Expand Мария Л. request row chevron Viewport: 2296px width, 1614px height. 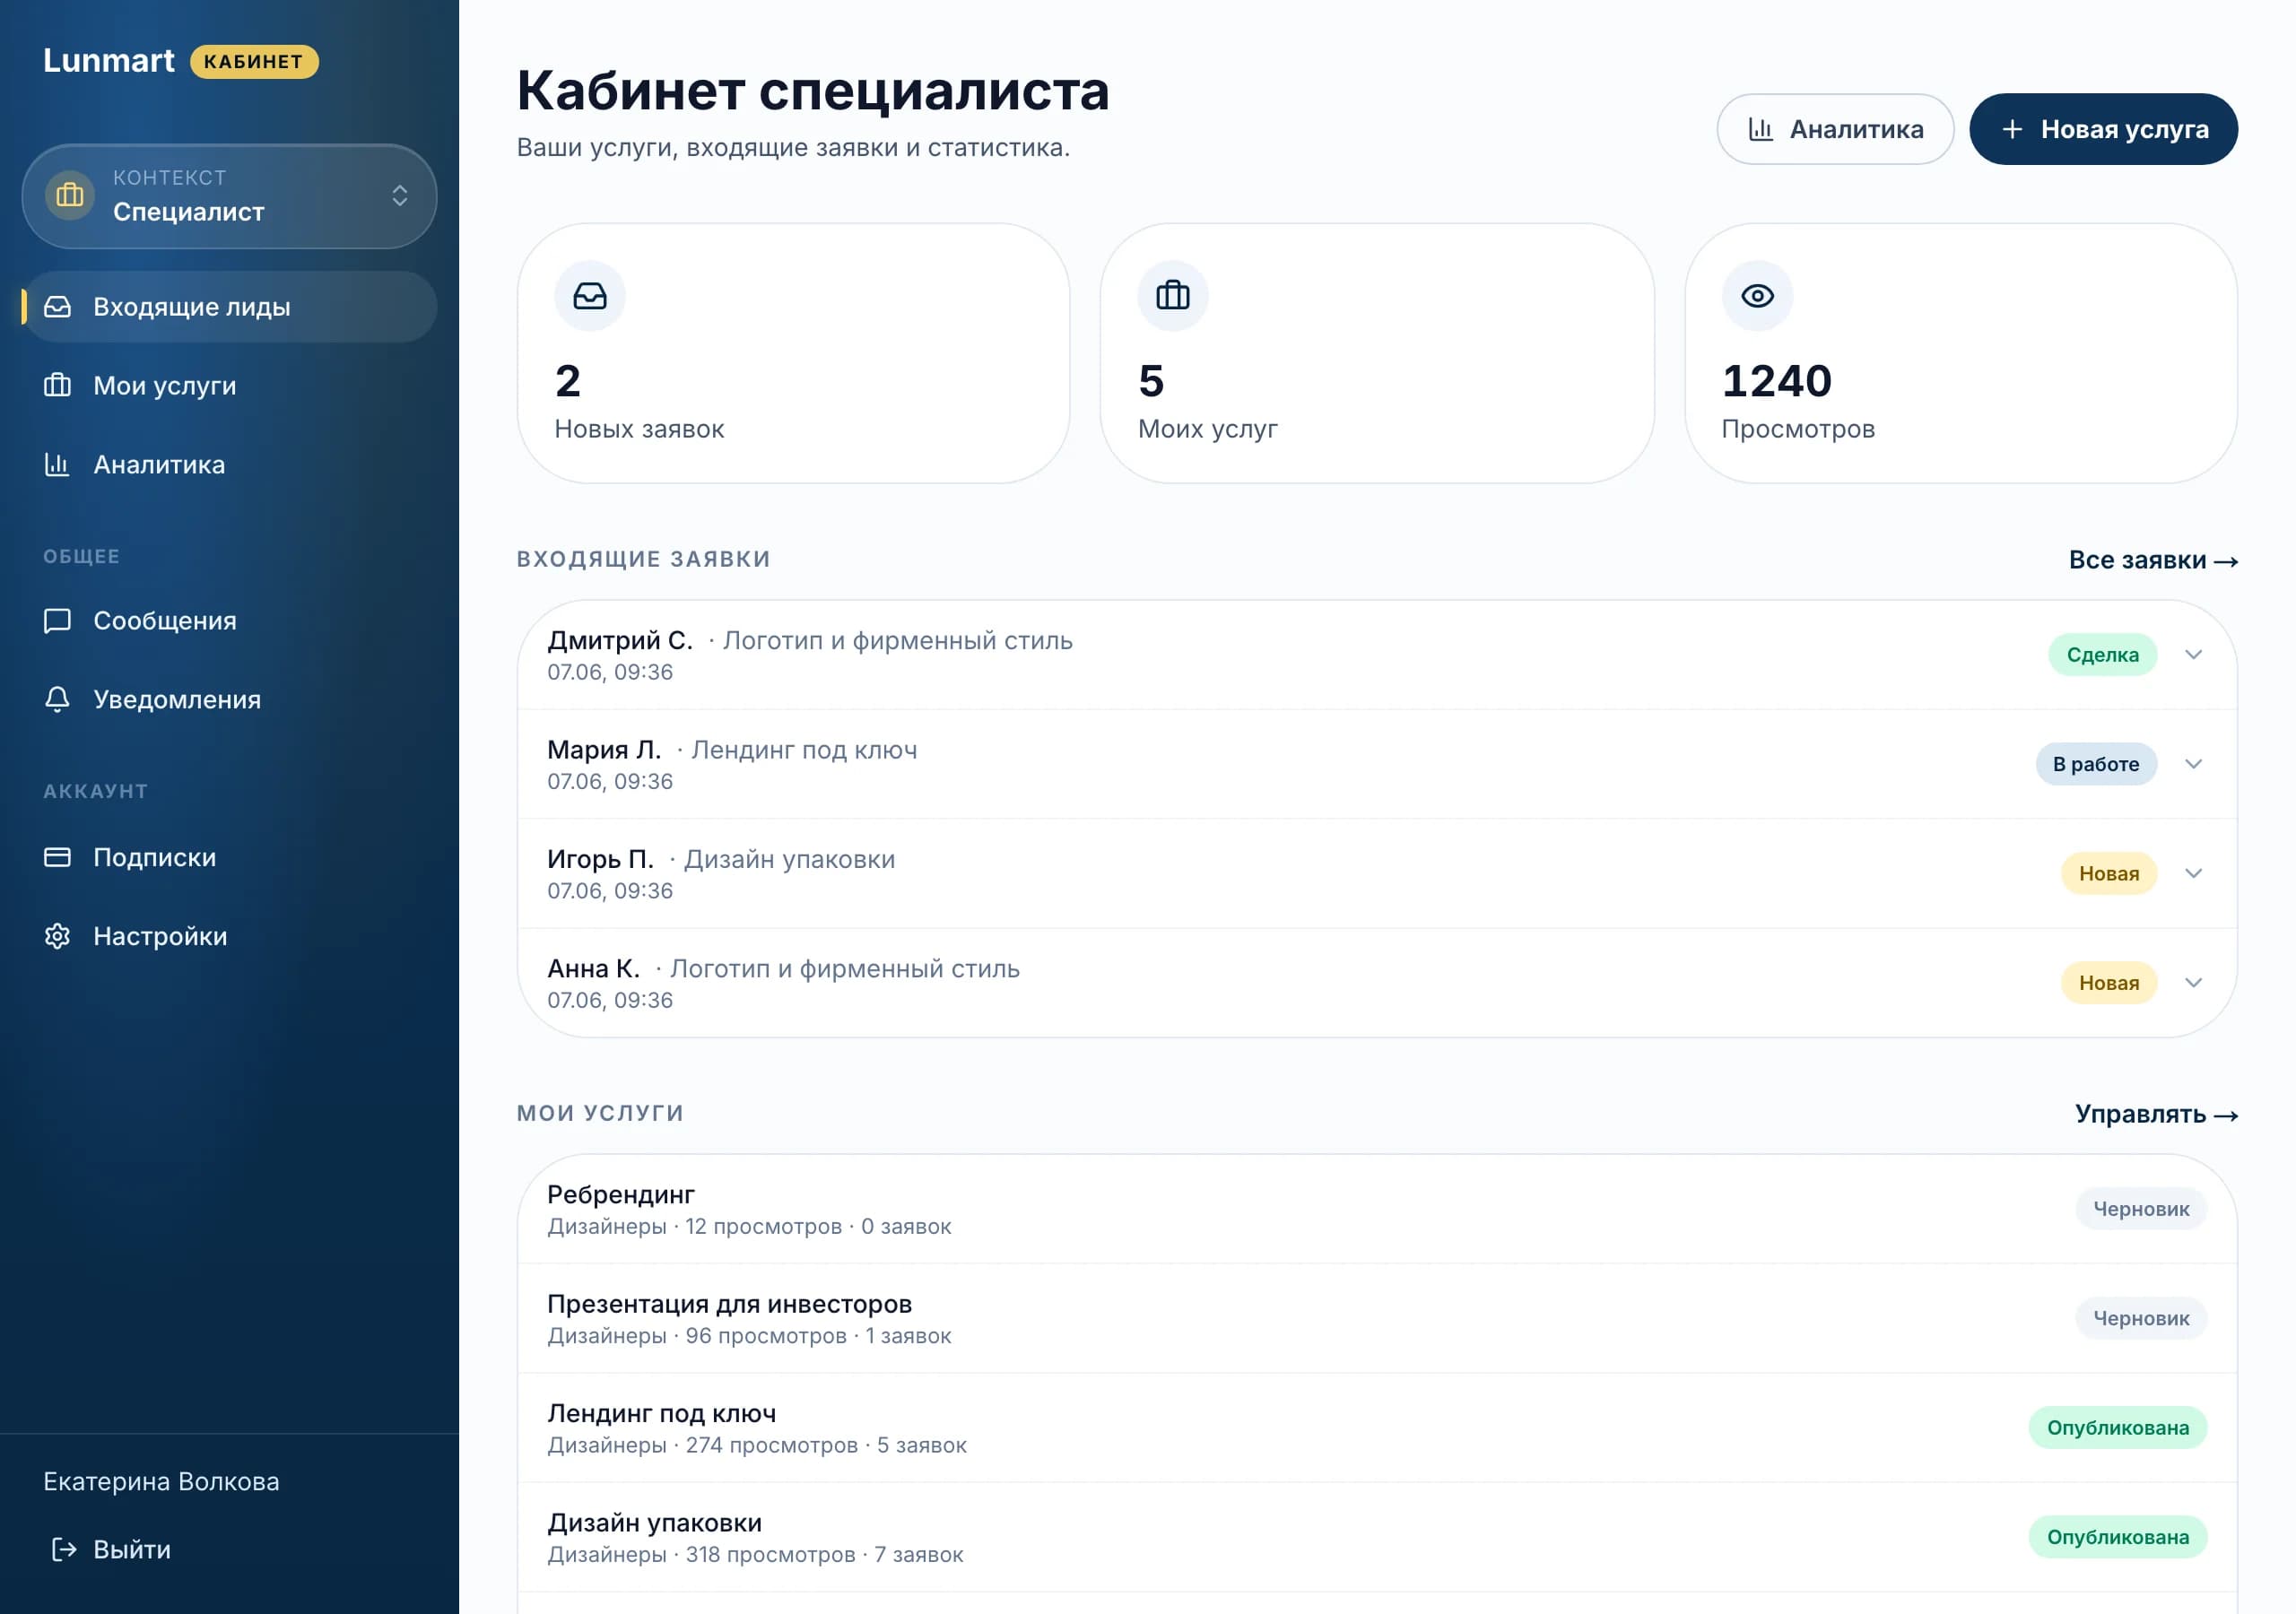(x=2193, y=764)
